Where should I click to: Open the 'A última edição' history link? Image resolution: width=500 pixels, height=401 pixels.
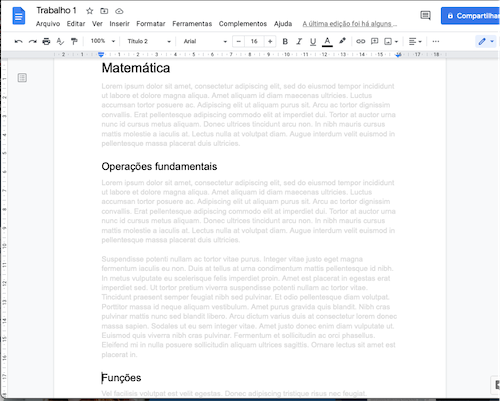[x=350, y=24]
